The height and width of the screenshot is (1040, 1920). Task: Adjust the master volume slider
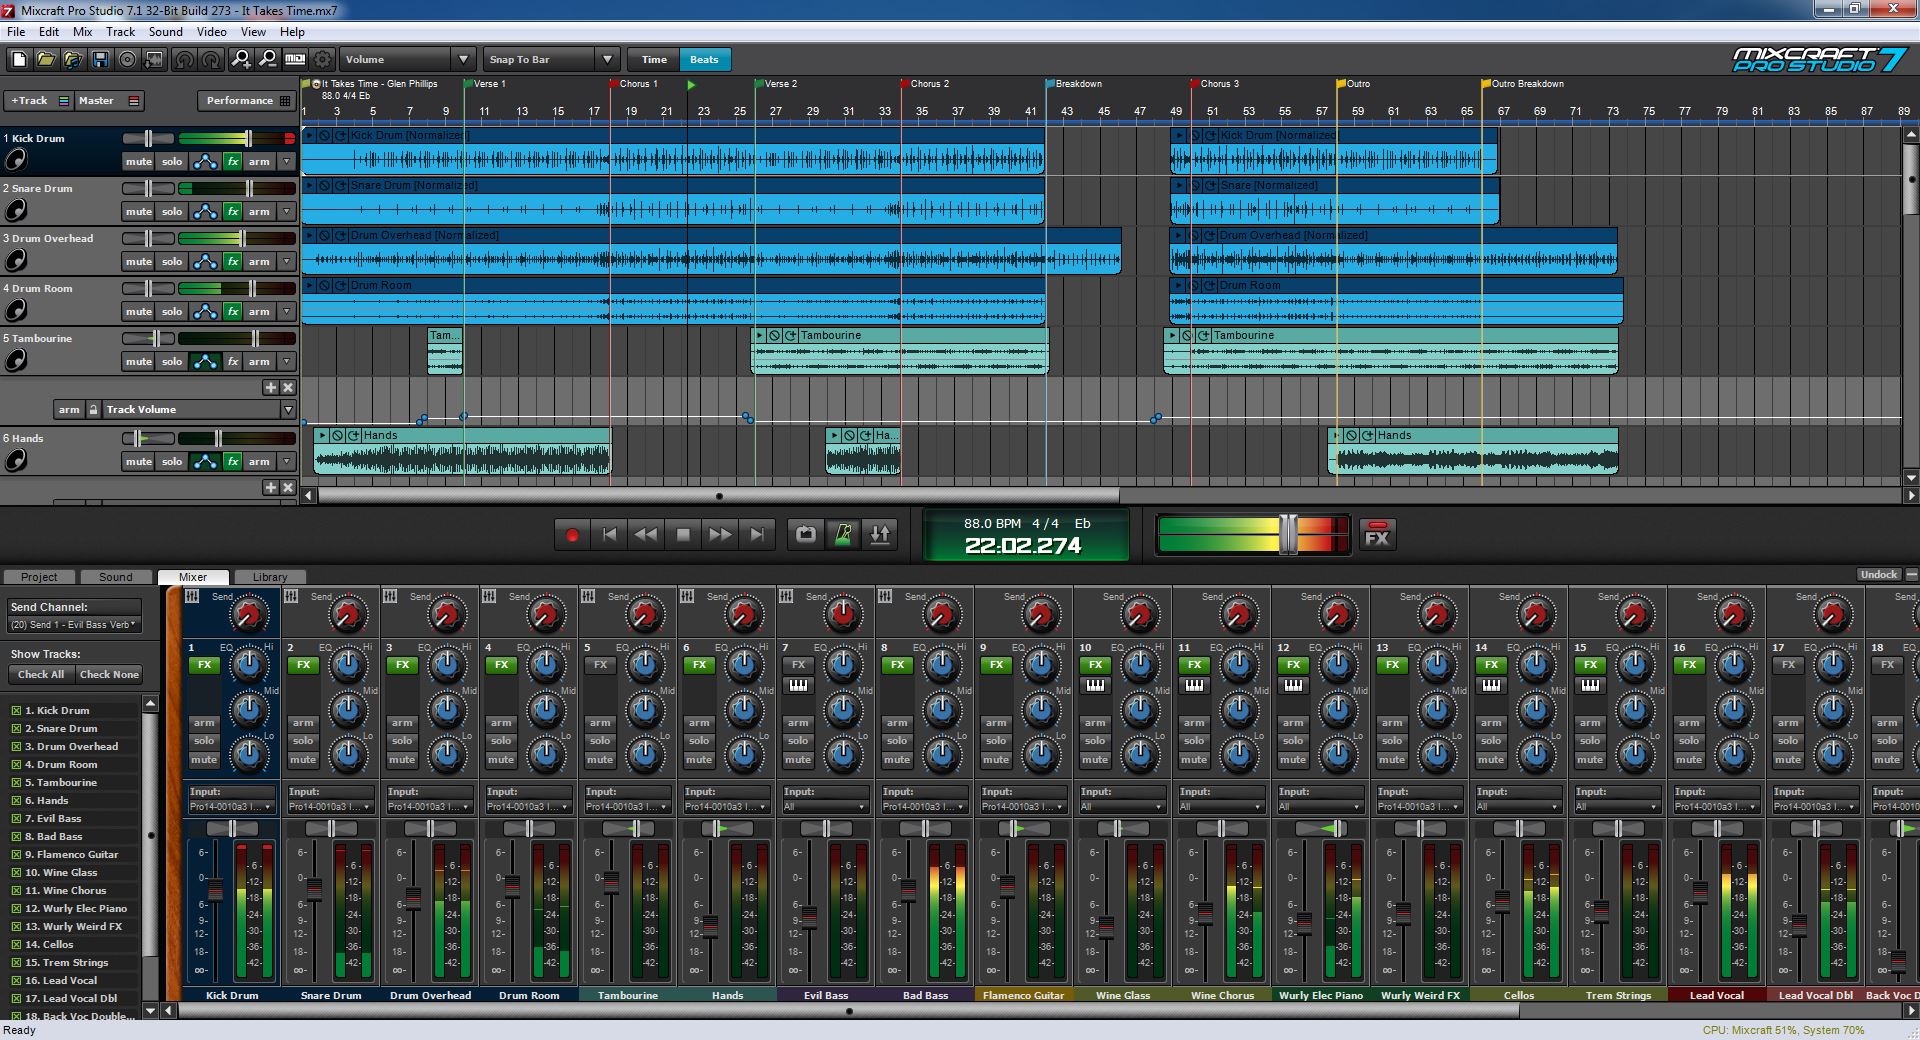click(x=1288, y=535)
